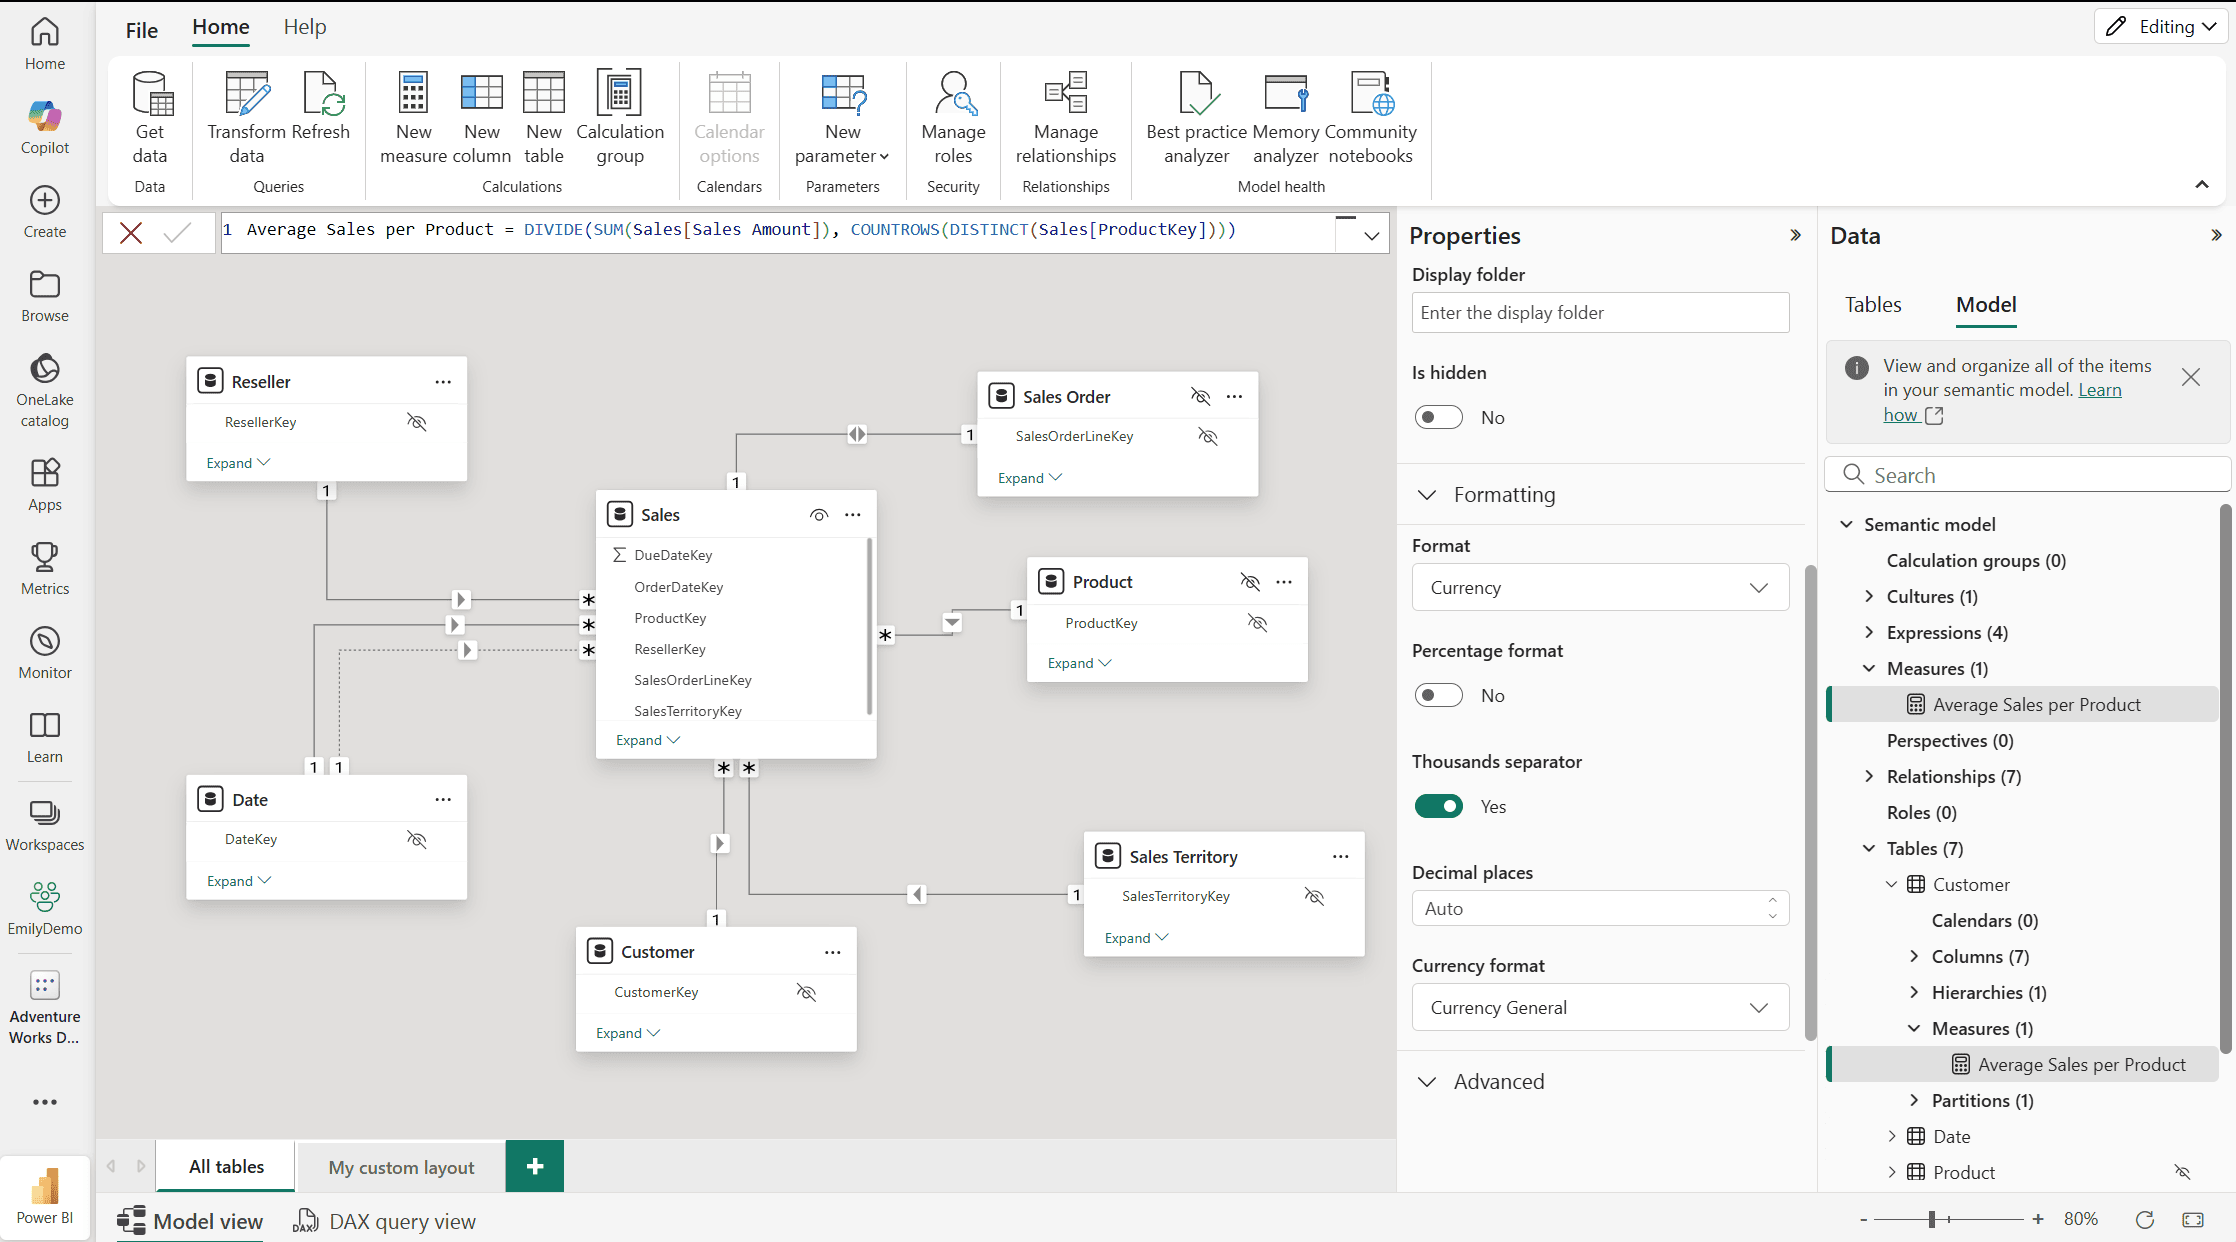Open Manage relationships in the ribbon
The height and width of the screenshot is (1242, 2236).
tap(1065, 117)
